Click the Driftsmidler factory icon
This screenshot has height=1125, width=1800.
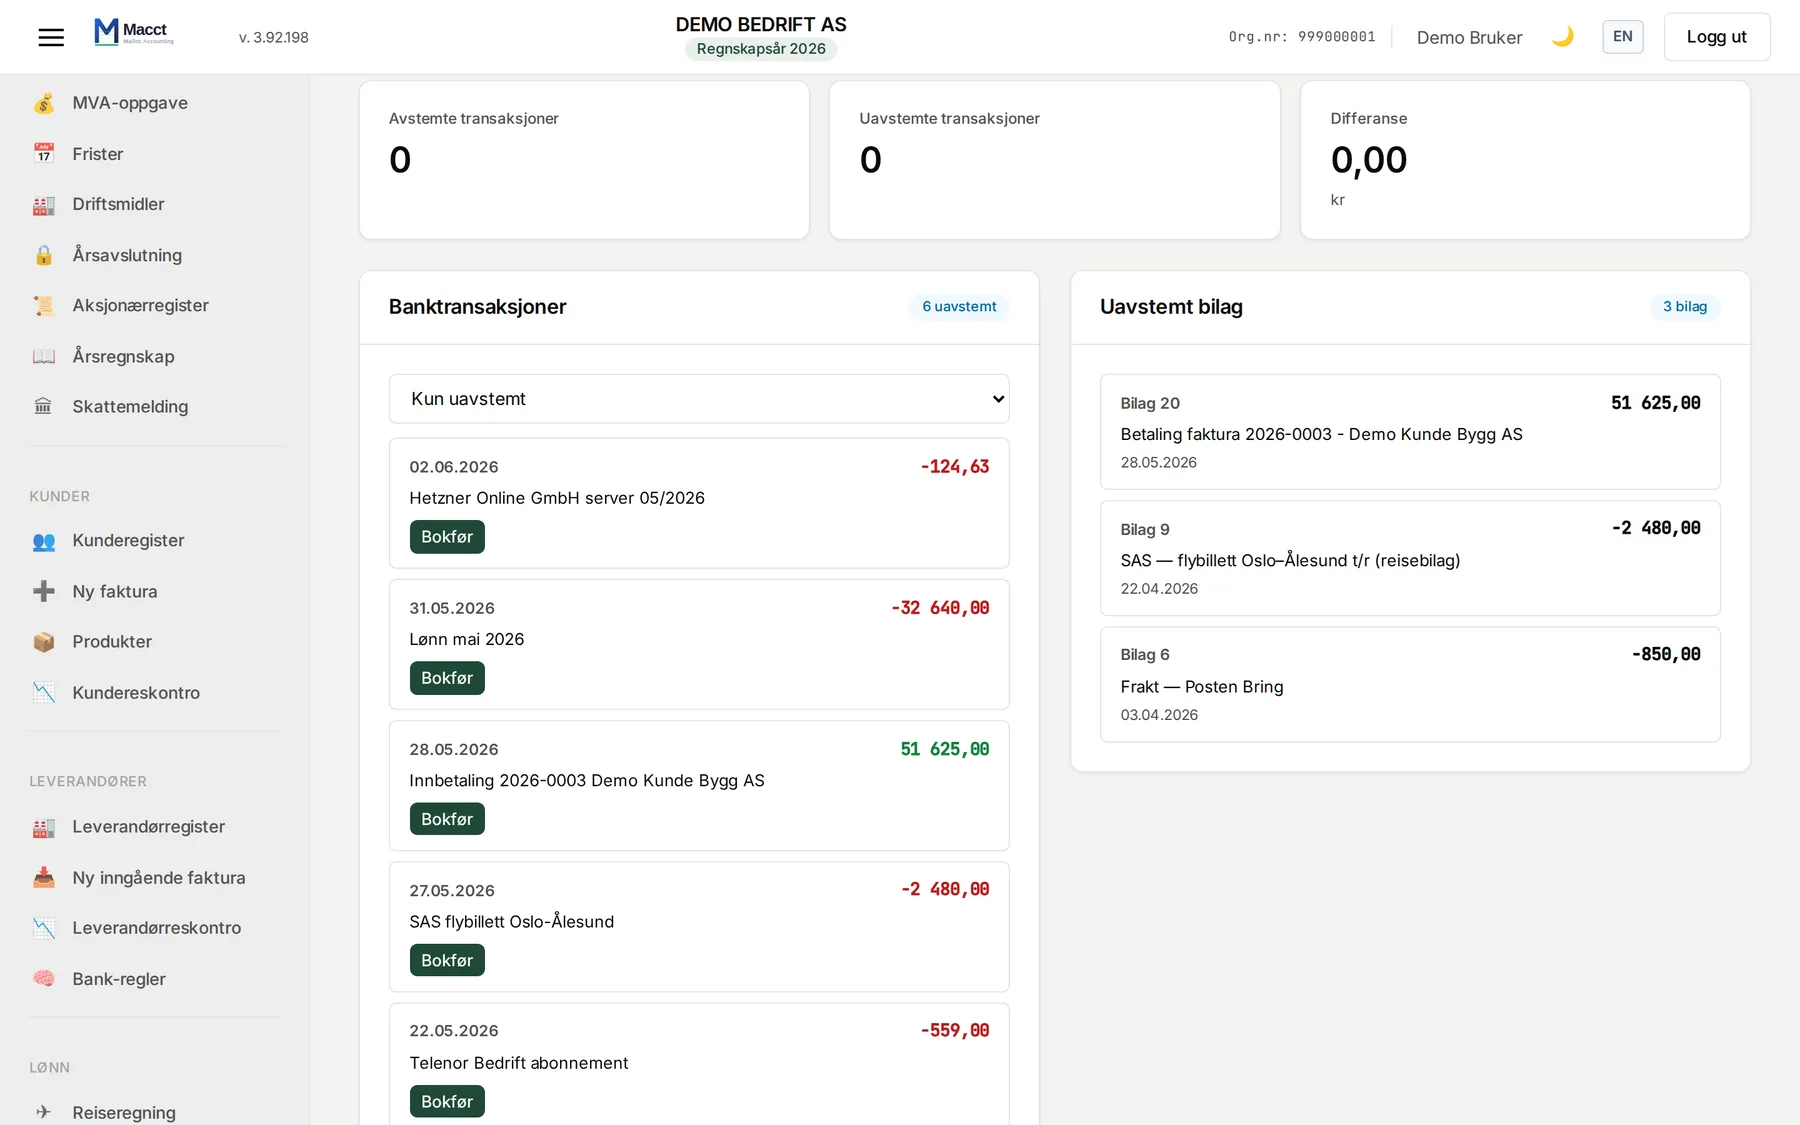[x=44, y=204]
